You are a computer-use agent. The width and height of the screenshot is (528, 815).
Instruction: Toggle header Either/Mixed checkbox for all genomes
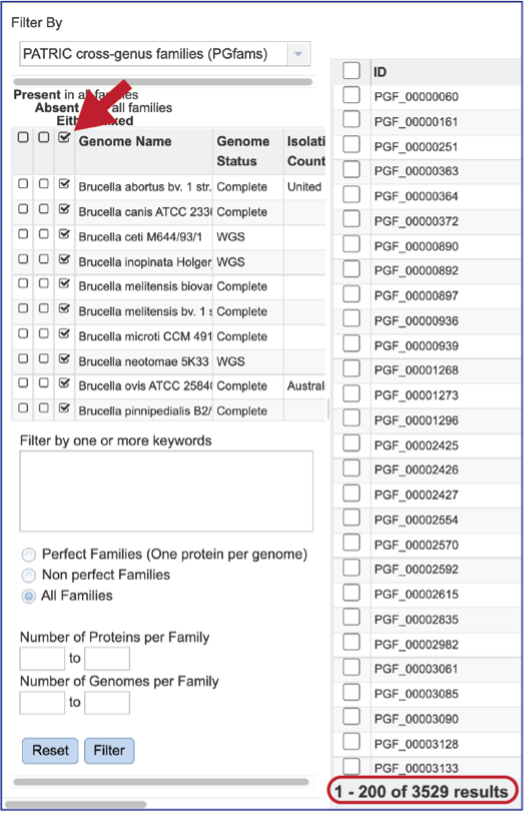pyautogui.click(x=64, y=137)
